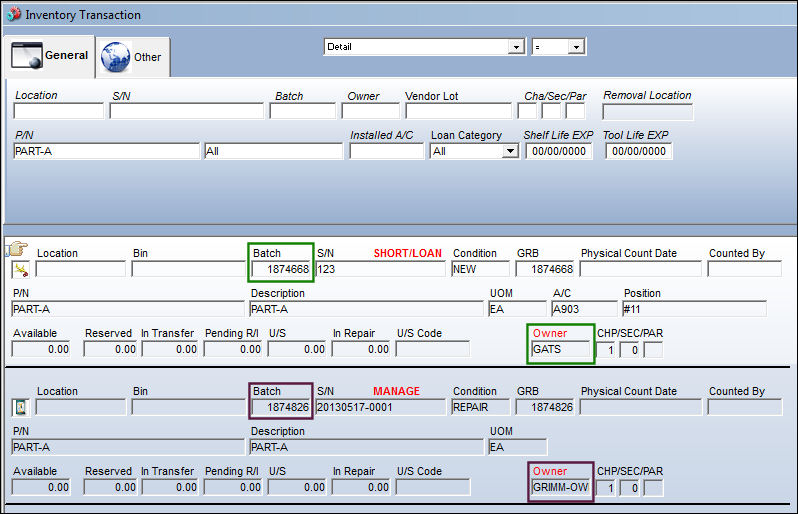798x514 pixels.
Task: Click the Position field showing #11
Action: coord(694,309)
